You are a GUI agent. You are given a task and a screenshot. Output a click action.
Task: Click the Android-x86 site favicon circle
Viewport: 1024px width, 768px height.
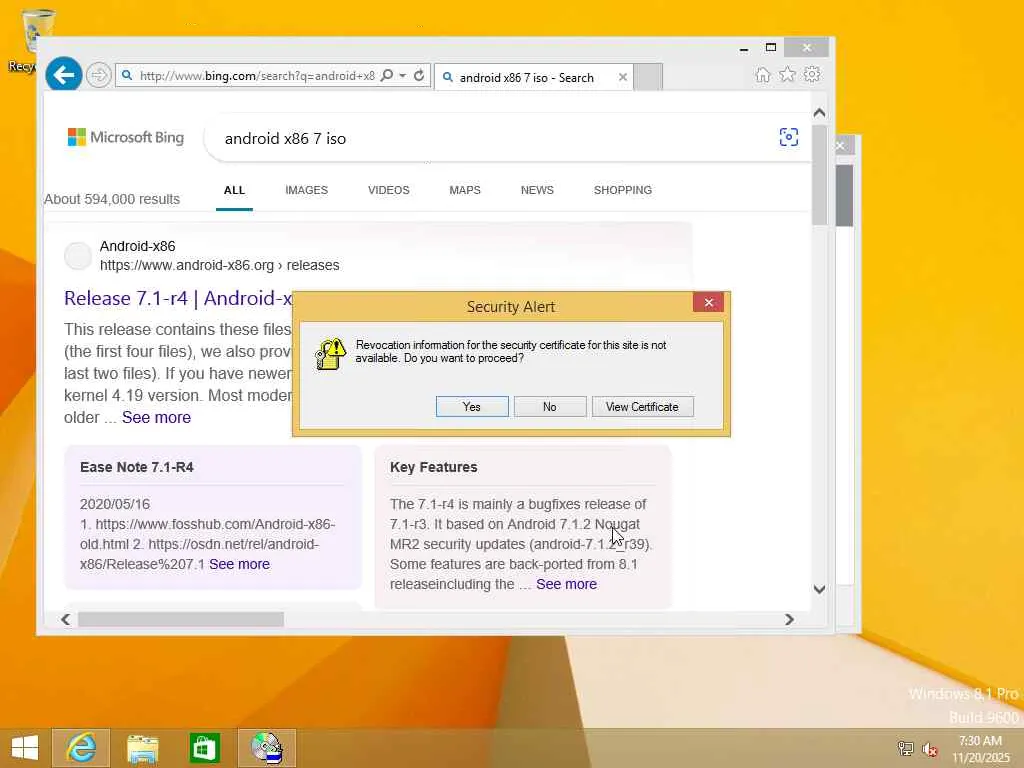tap(78, 256)
